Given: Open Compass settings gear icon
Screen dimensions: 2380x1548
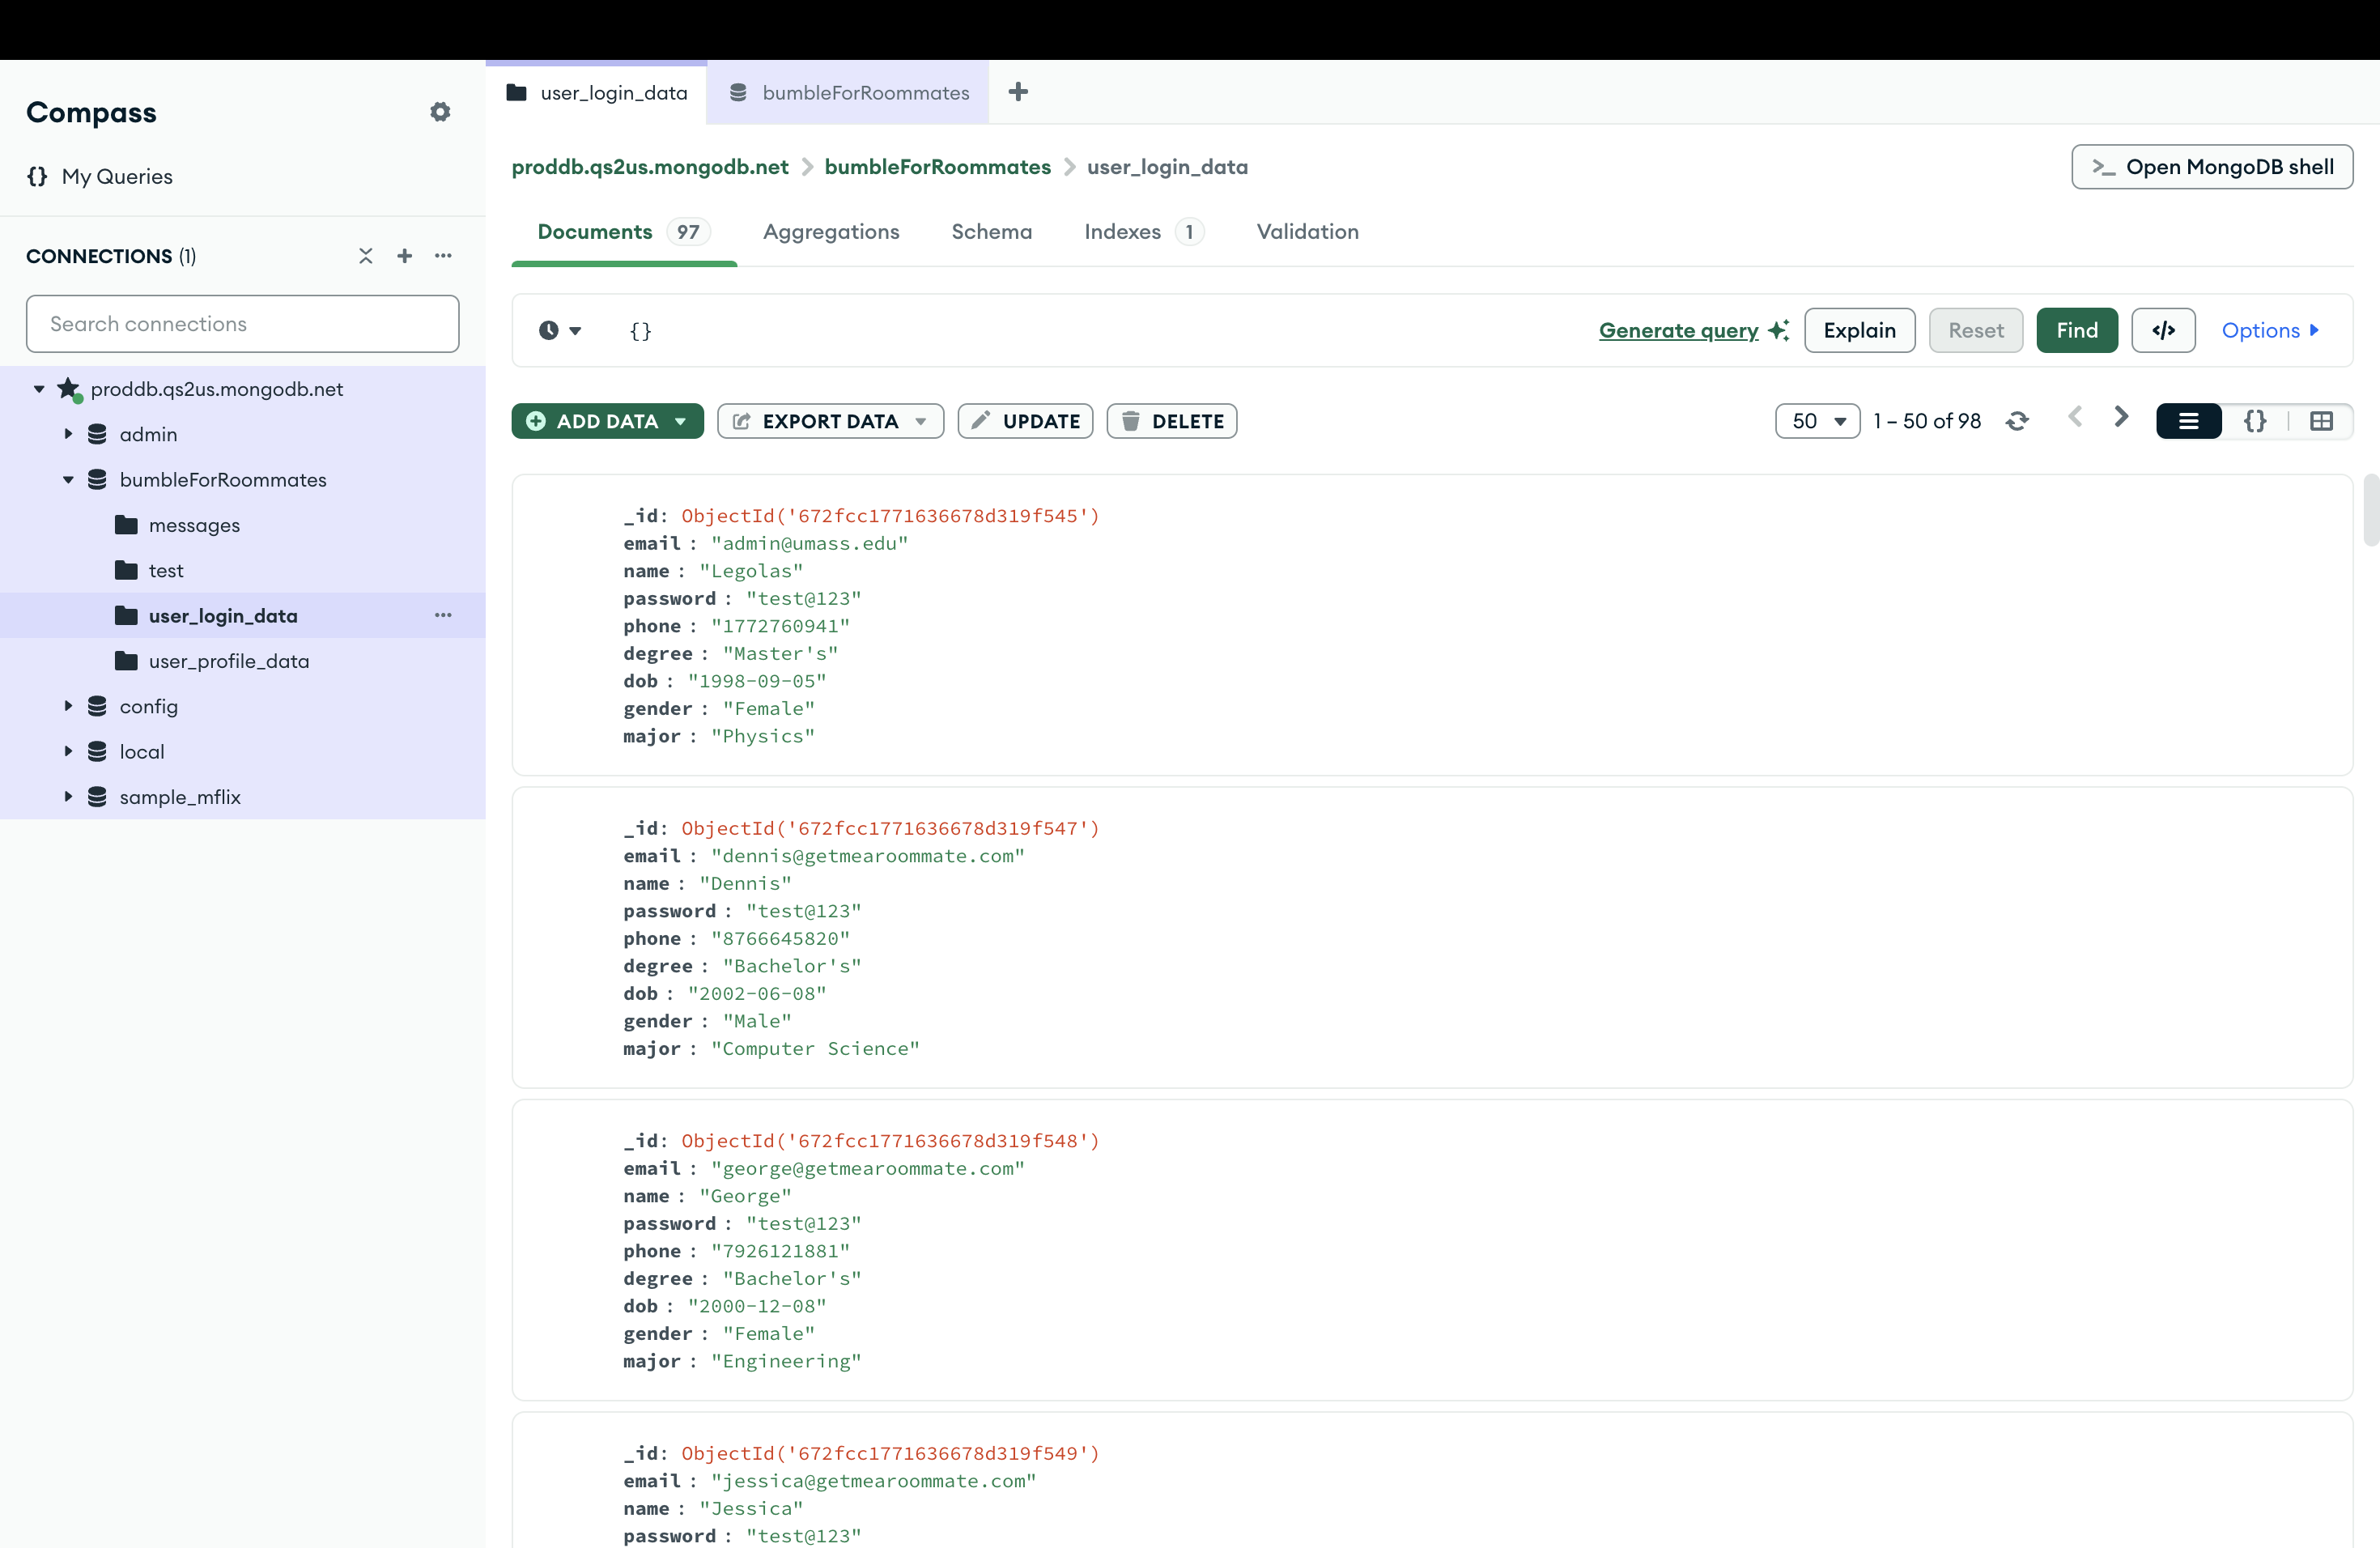Looking at the screenshot, I should click(440, 112).
